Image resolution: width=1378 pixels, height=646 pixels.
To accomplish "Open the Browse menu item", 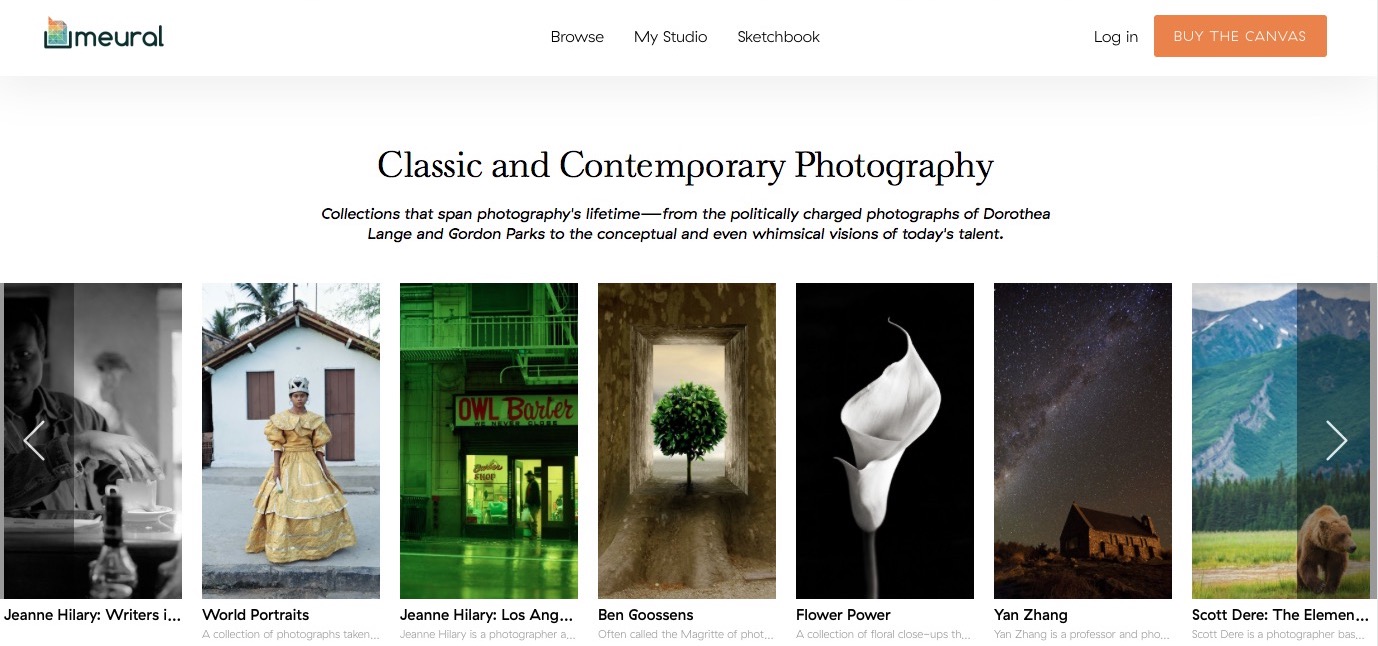I will click(577, 37).
